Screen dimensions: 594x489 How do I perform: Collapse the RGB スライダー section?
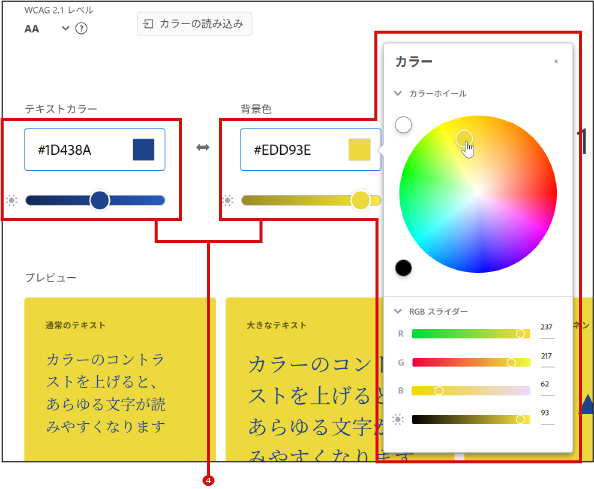tap(398, 311)
